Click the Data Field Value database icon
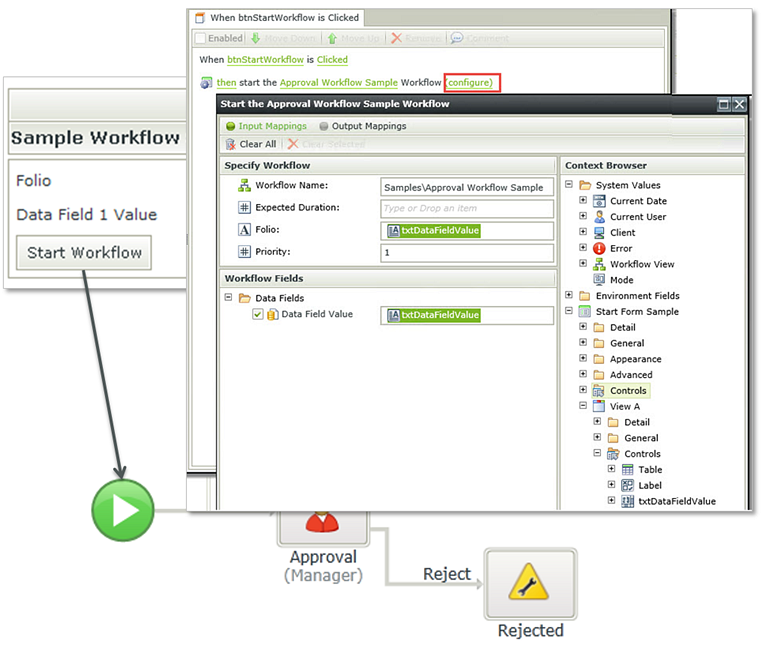 273,314
